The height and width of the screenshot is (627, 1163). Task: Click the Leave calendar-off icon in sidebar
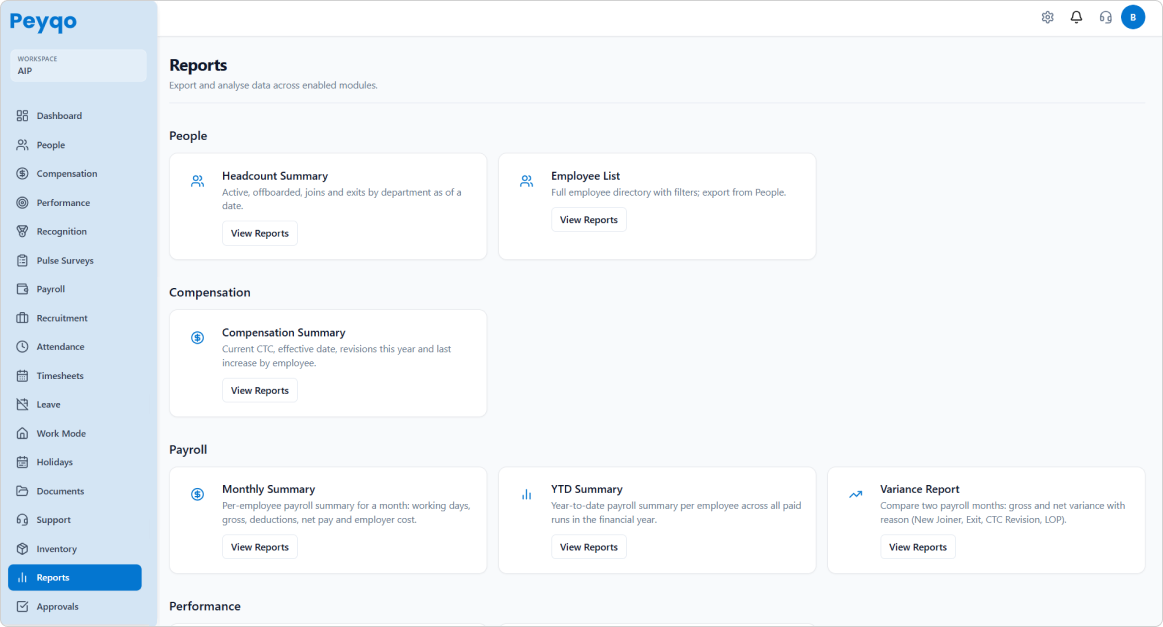(22, 404)
